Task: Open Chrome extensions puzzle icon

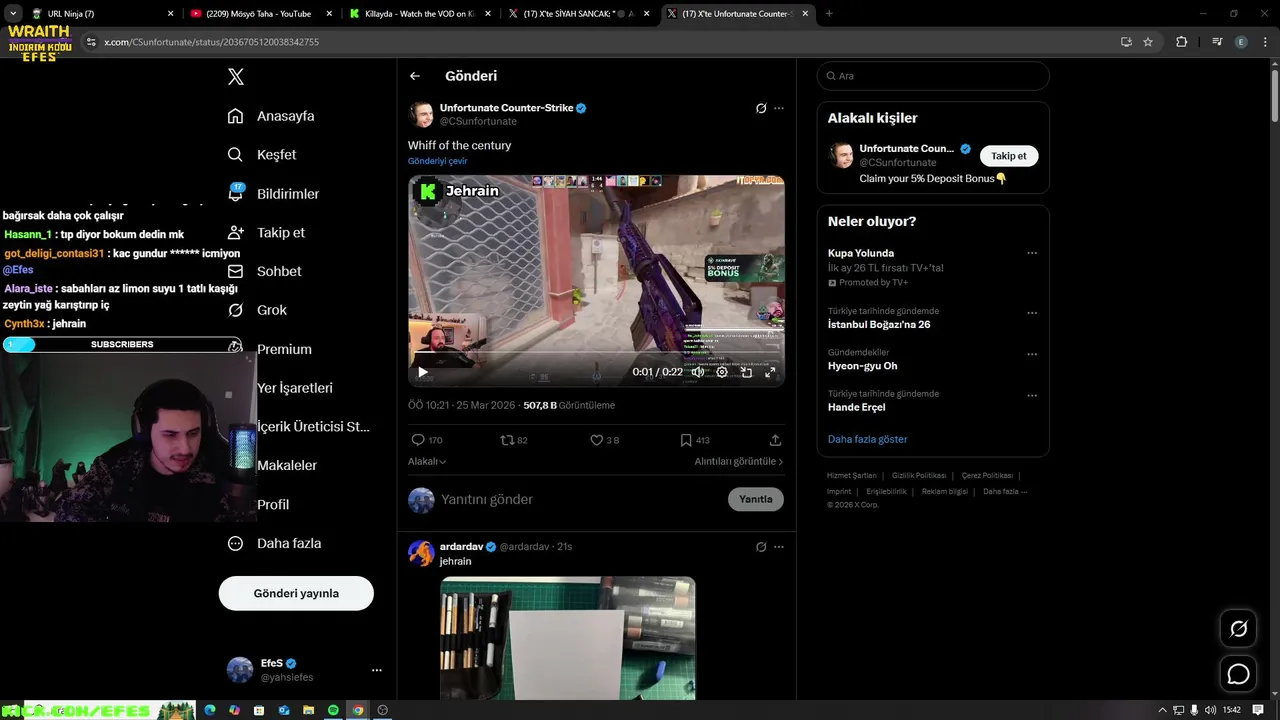Action: click(1182, 42)
